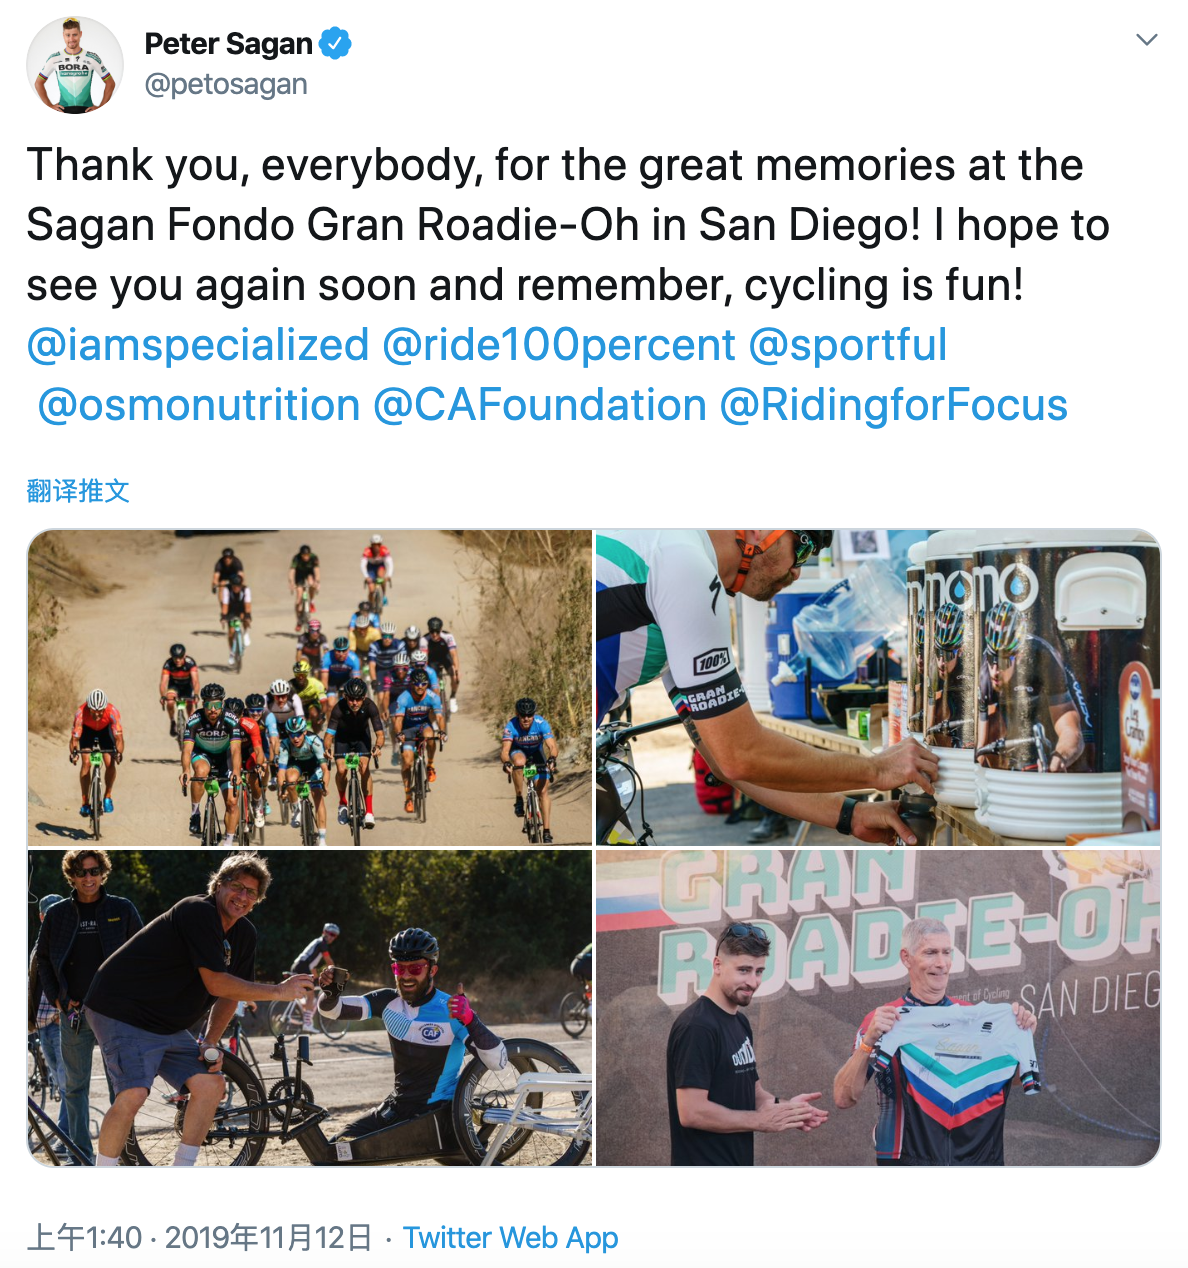The height and width of the screenshot is (1268, 1188).
Task: Open the water cooler refill photo
Action: (878, 688)
